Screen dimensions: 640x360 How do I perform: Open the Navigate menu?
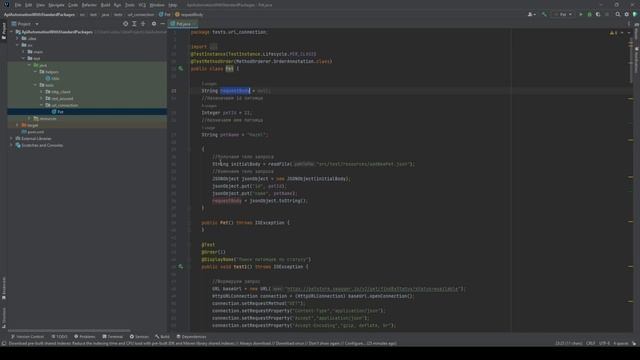[x=57, y=5]
